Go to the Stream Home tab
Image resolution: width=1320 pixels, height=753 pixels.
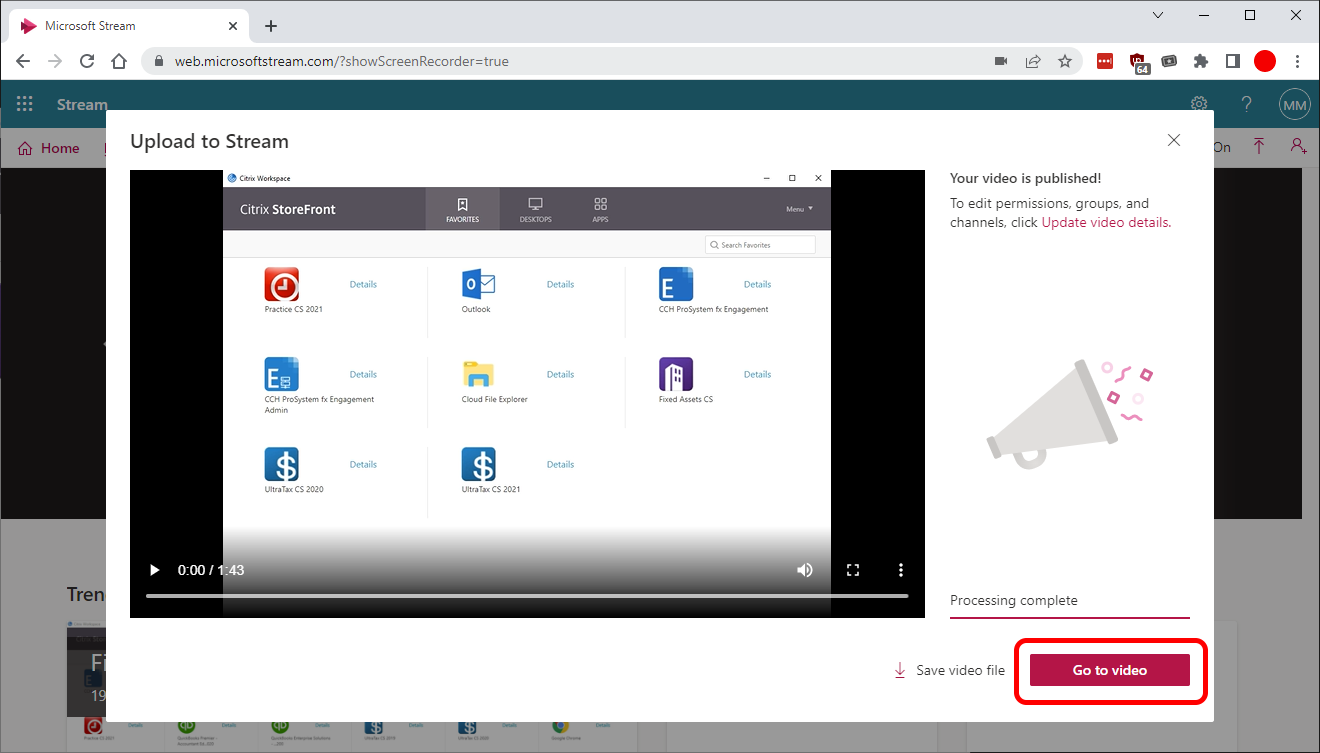[x=49, y=148]
